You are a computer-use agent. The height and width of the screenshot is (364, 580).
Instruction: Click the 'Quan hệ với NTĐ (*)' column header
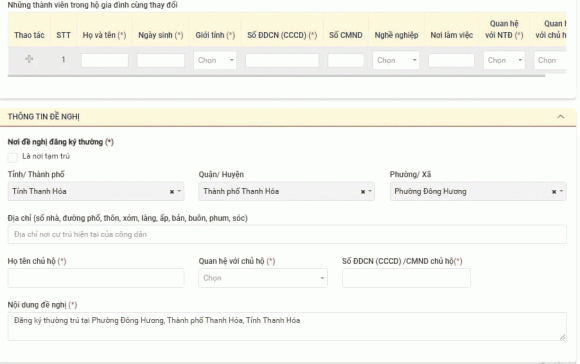click(504, 29)
